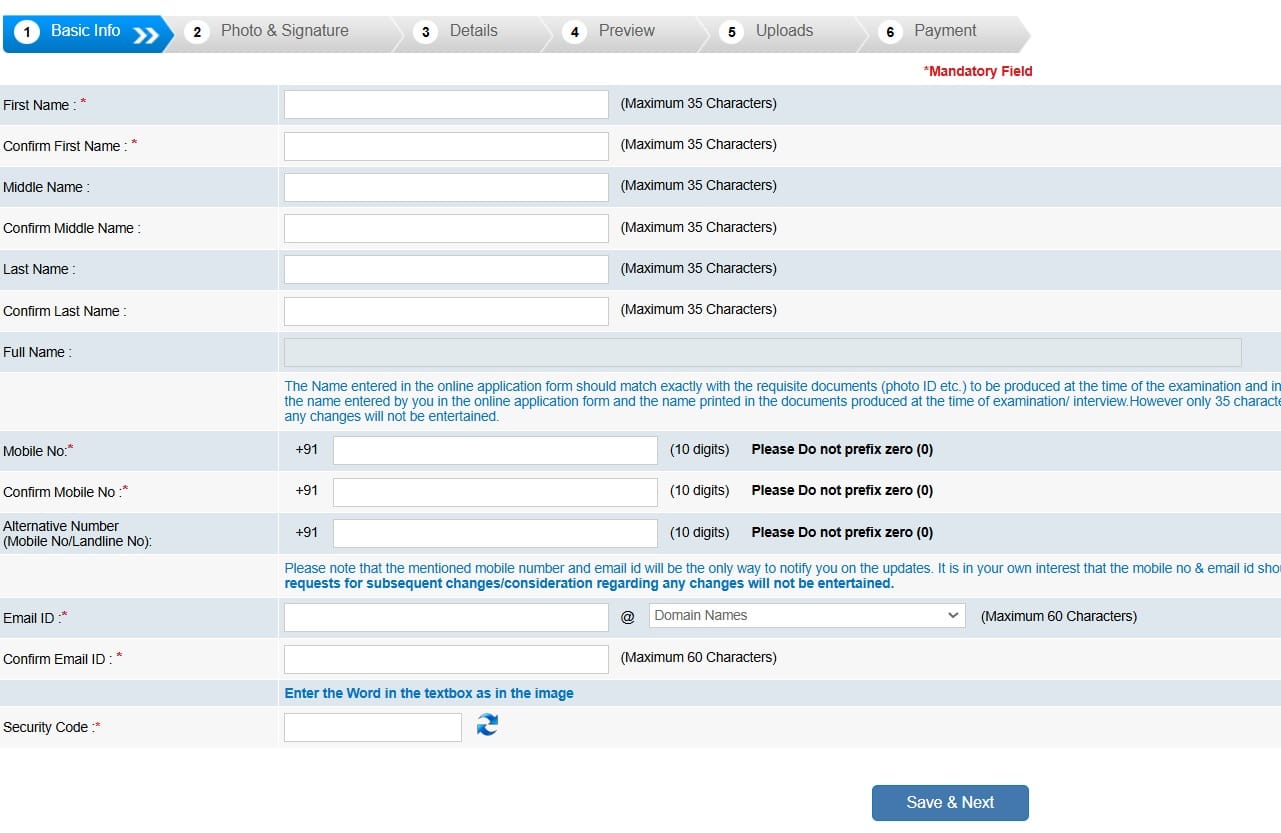
Task: Click the Confirm Mobile No field
Action: point(495,492)
